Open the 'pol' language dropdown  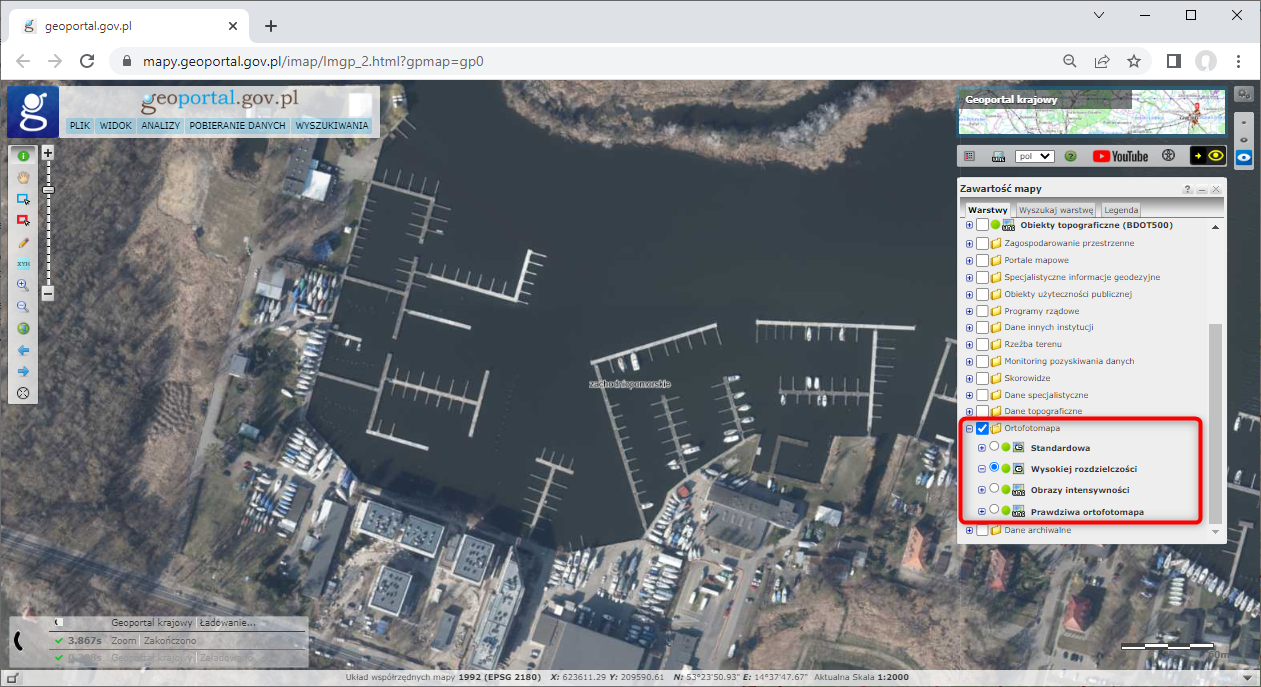pos(1034,156)
